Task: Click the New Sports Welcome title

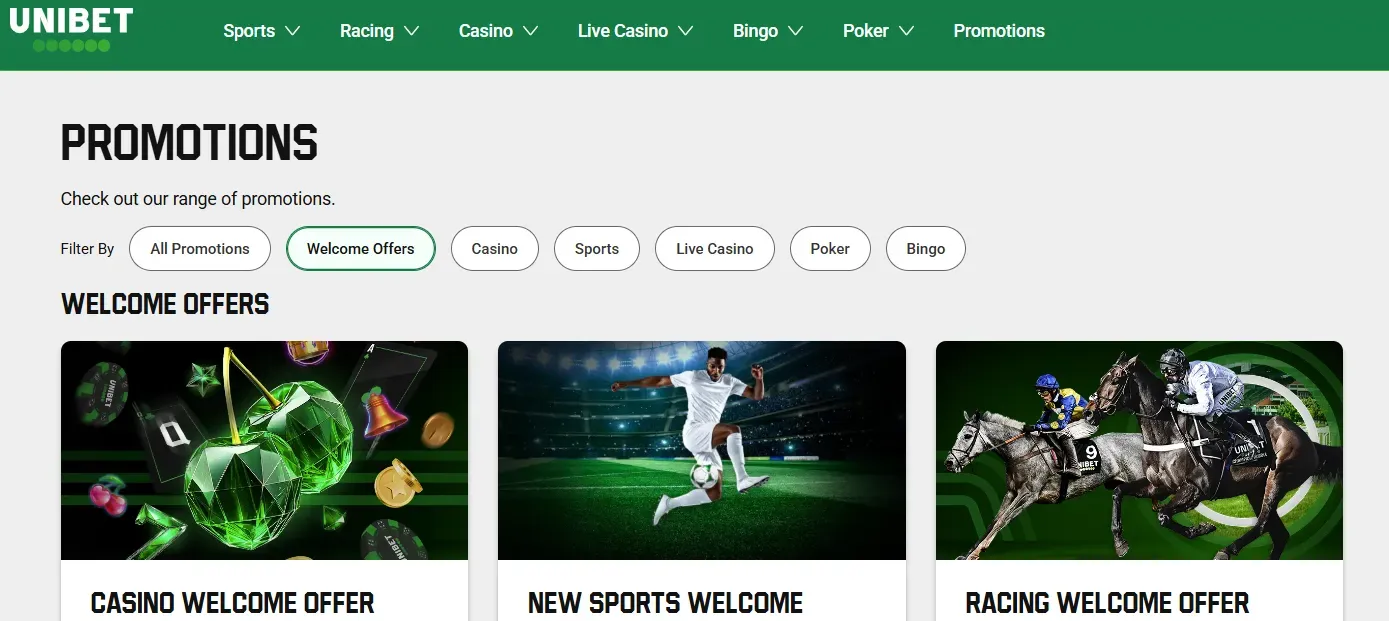Action: (x=665, y=603)
